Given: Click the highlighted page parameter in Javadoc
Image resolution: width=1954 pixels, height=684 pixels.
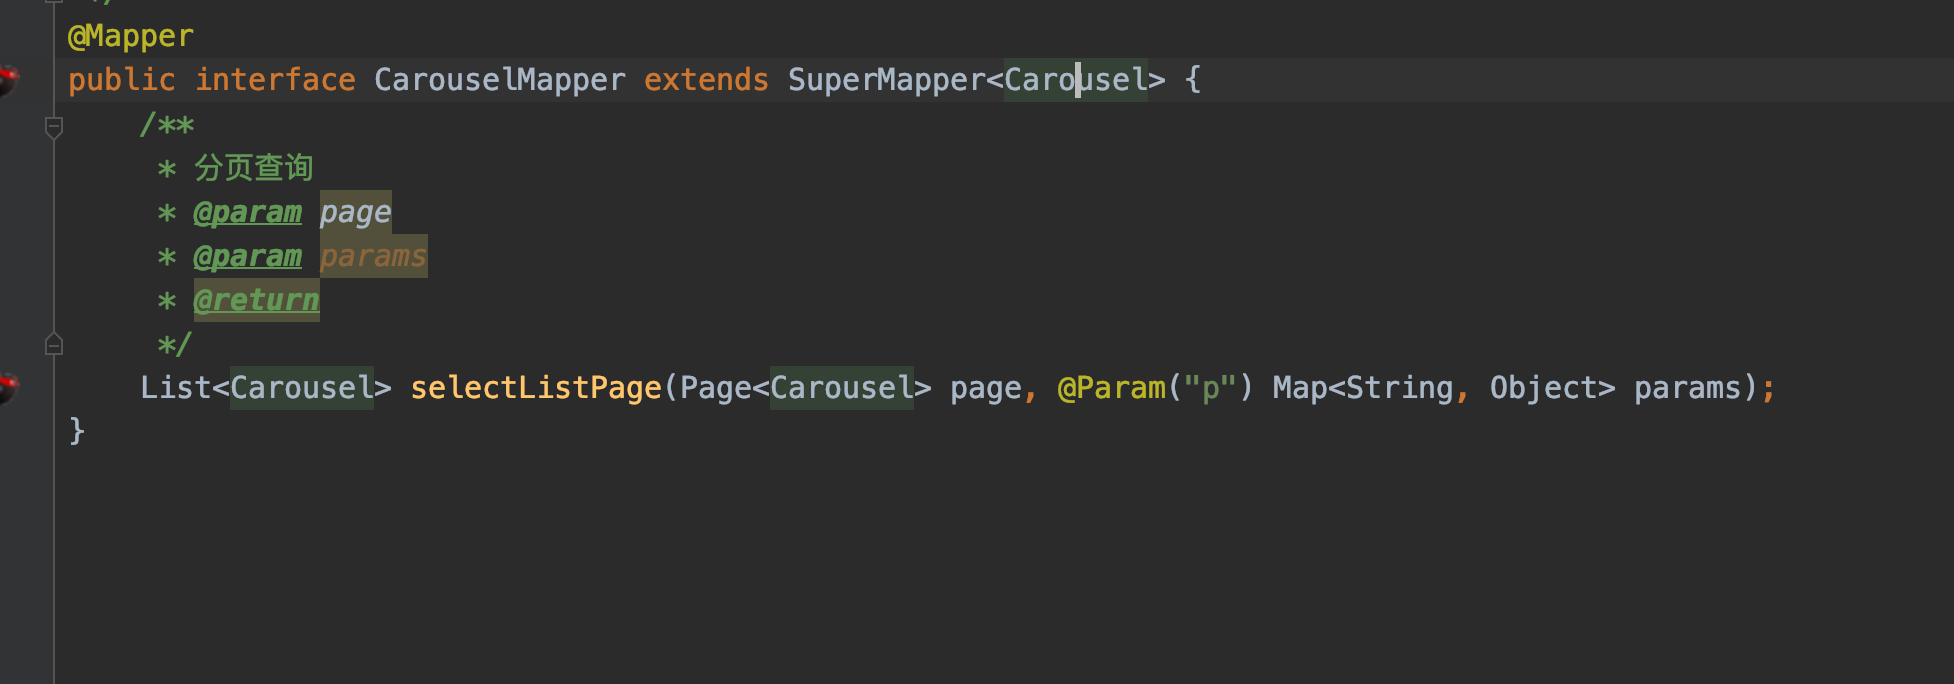Looking at the screenshot, I should coord(355,213).
